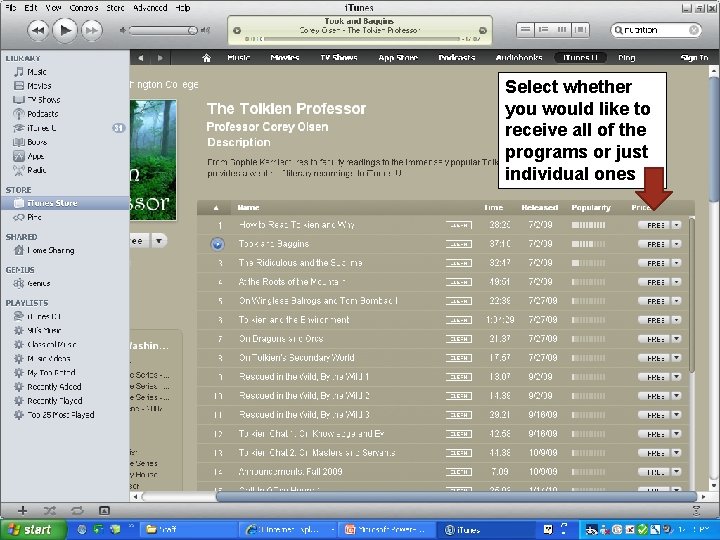720x540 pixels.
Task: Open the Audiobooks store tab
Action: pyautogui.click(x=519, y=58)
